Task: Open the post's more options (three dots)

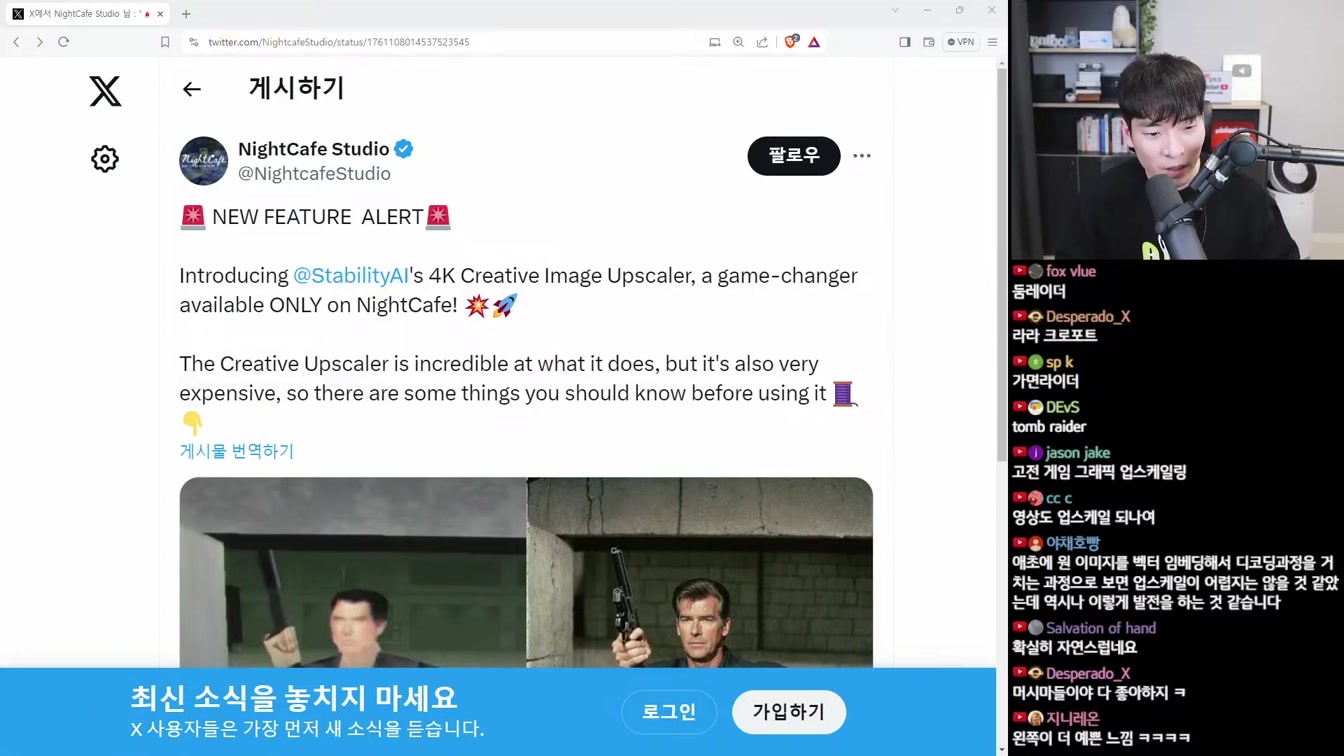Action: pyautogui.click(x=862, y=156)
